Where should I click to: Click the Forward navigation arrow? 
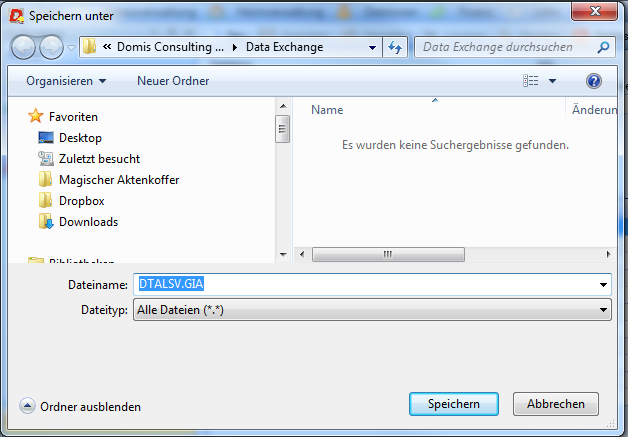[x=51, y=47]
